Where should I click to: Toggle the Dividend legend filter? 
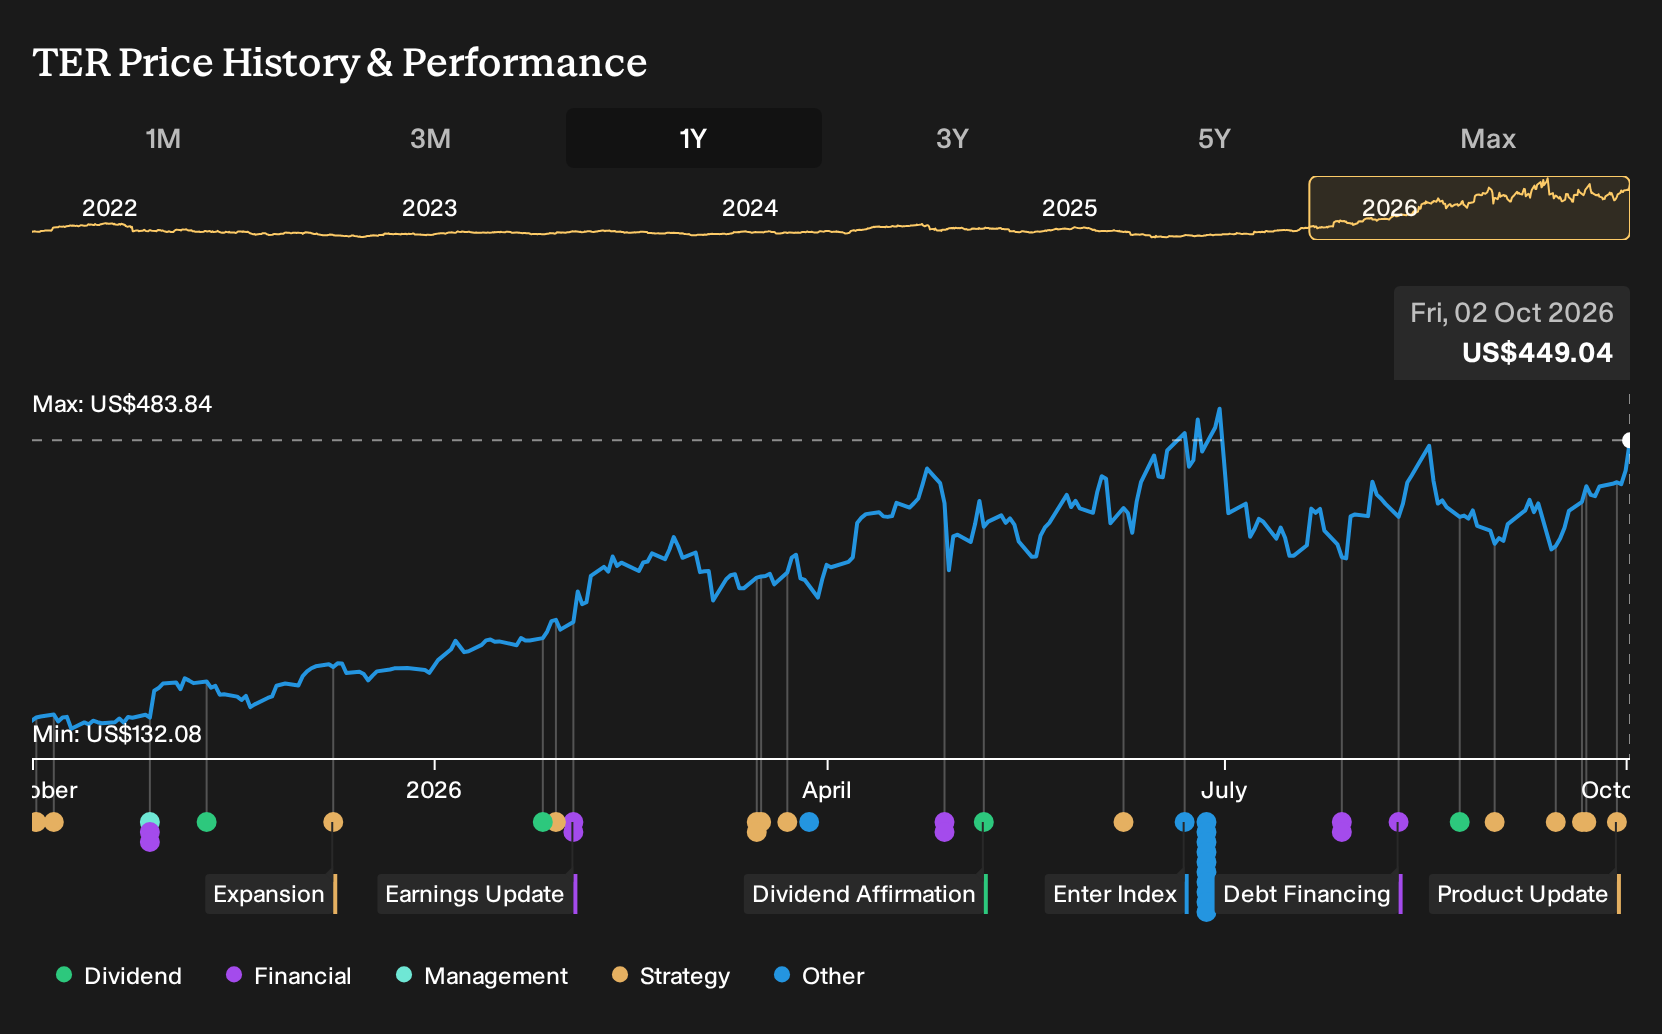click(x=119, y=976)
